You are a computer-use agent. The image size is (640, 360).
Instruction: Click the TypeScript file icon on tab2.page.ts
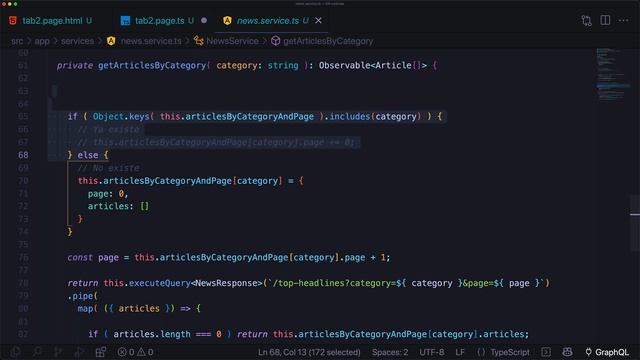[125, 21]
